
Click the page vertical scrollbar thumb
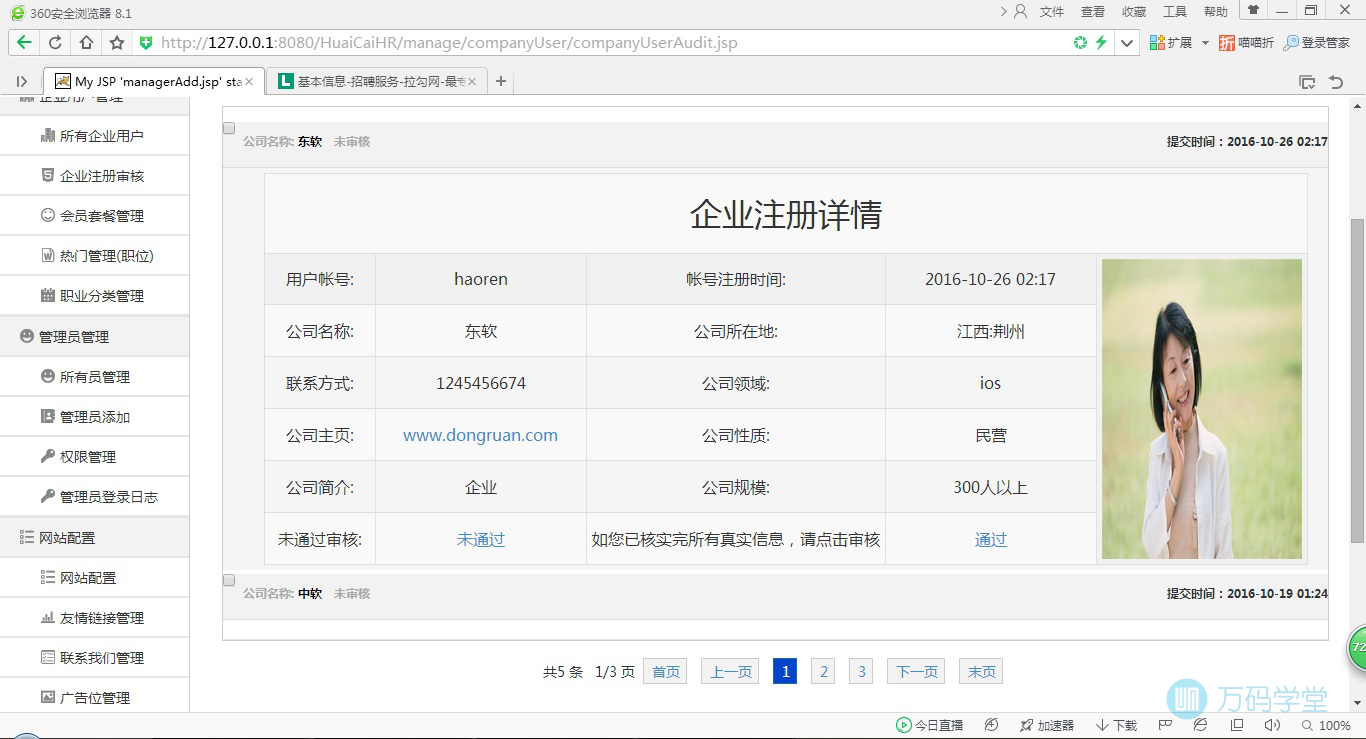tap(1358, 380)
